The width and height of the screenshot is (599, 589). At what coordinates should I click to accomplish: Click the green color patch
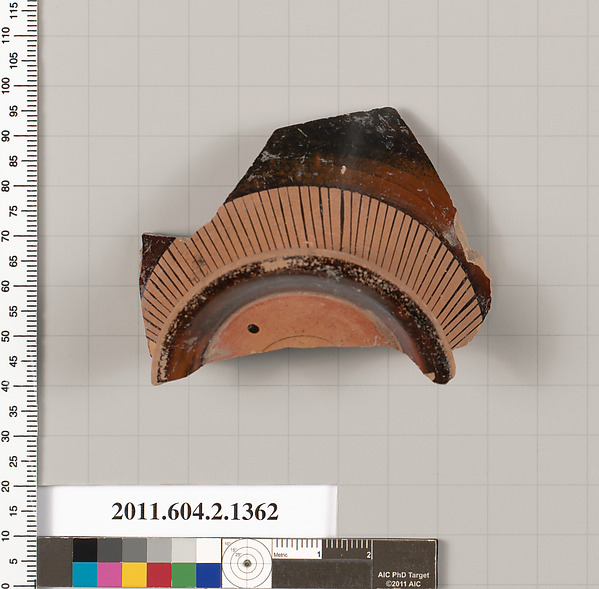[x=184, y=574]
